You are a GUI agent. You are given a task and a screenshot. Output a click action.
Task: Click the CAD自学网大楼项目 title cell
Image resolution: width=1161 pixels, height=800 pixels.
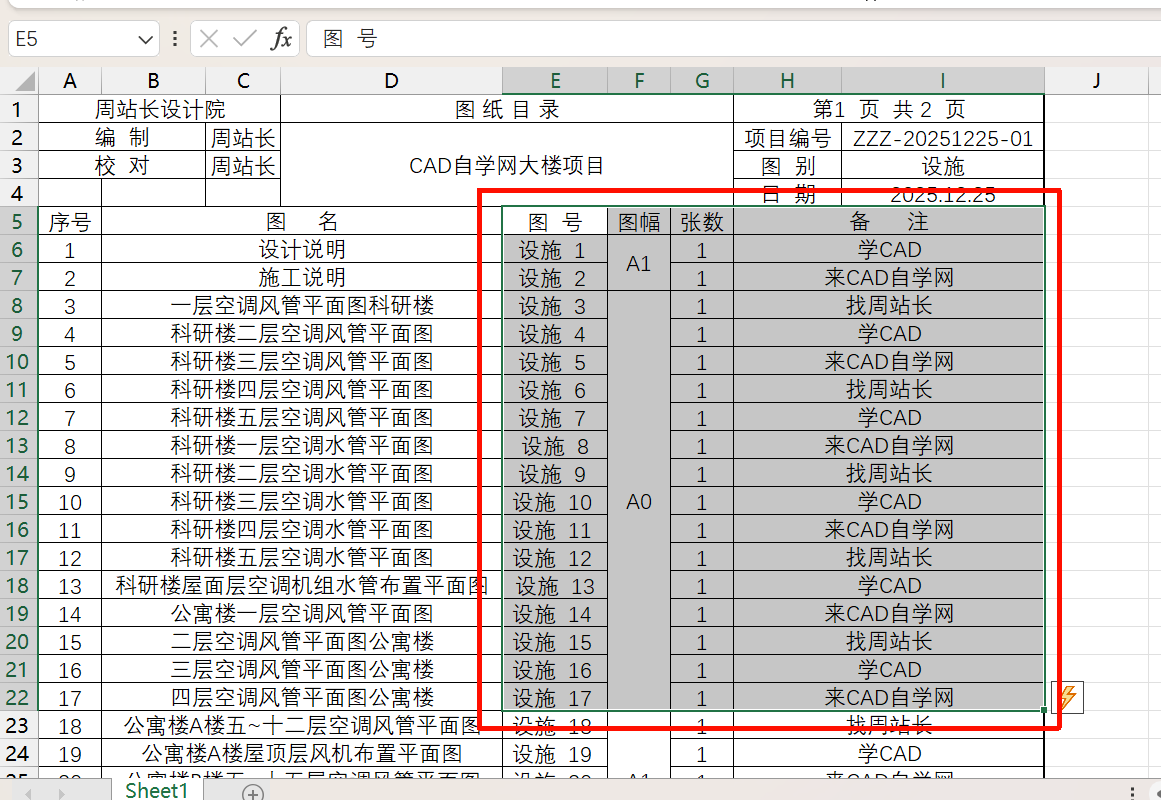point(506,166)
